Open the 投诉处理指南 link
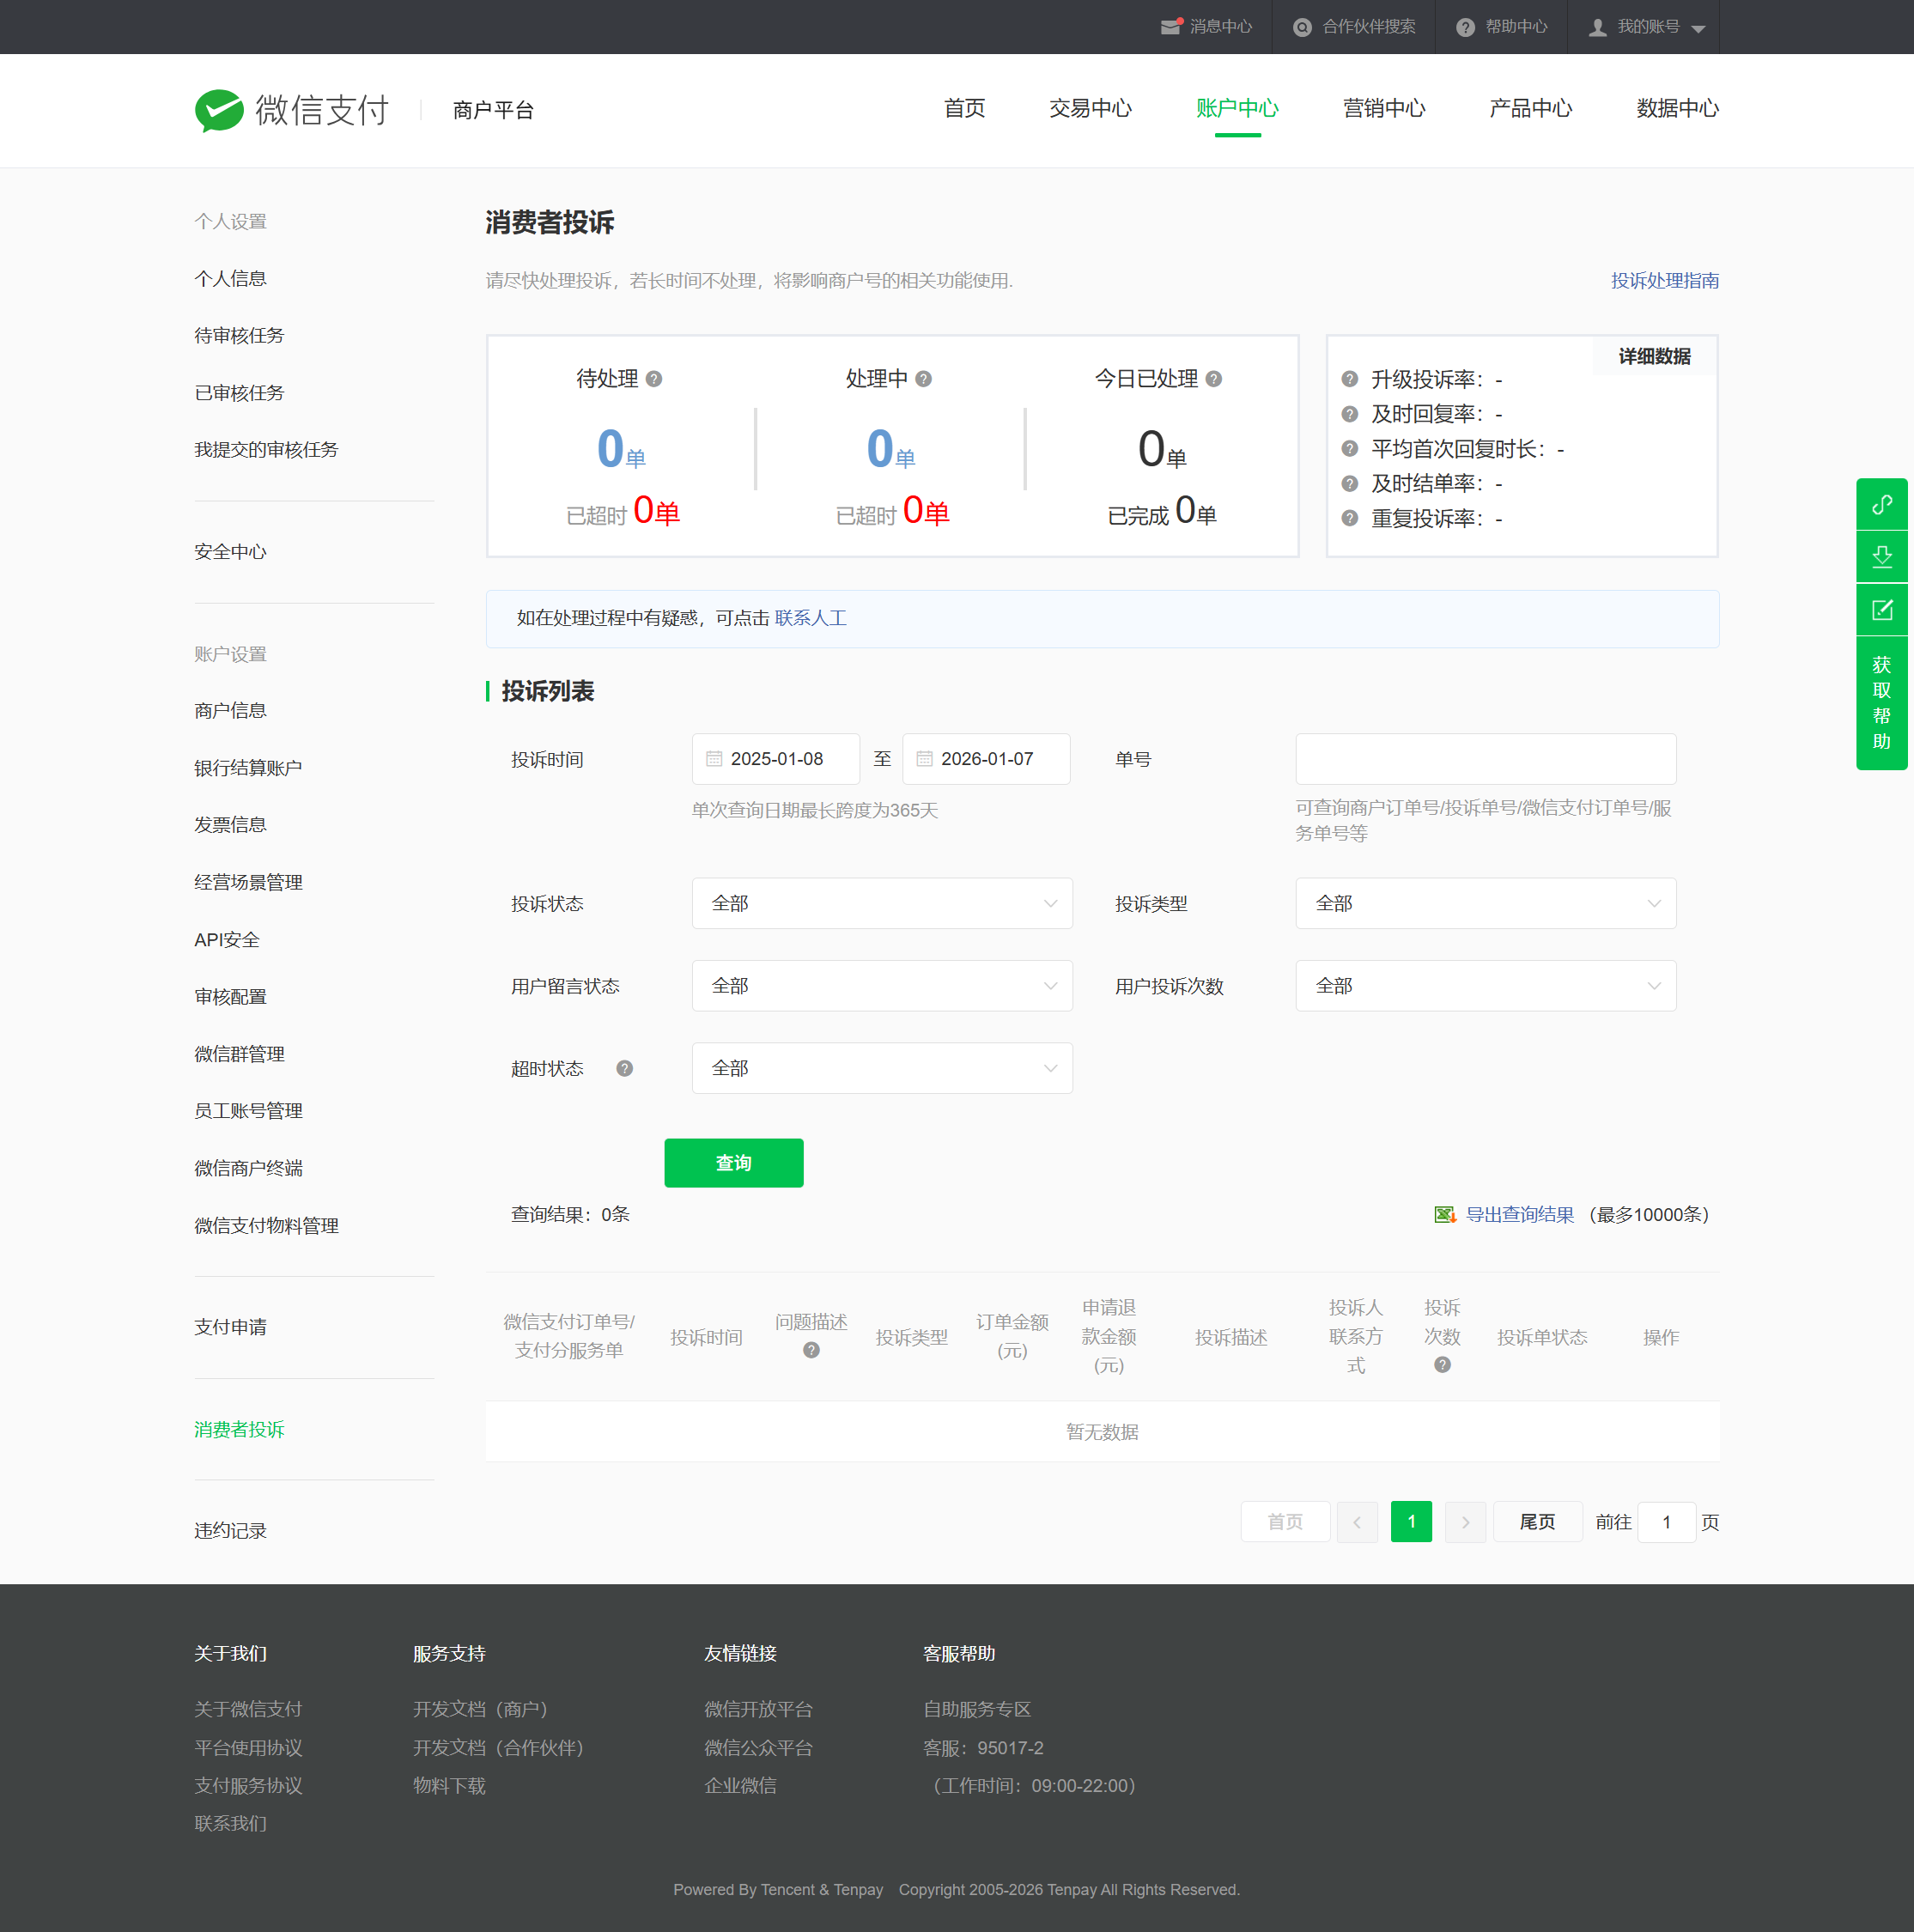Viewport: 1914px width, 1932px height. coord(1664,281)
